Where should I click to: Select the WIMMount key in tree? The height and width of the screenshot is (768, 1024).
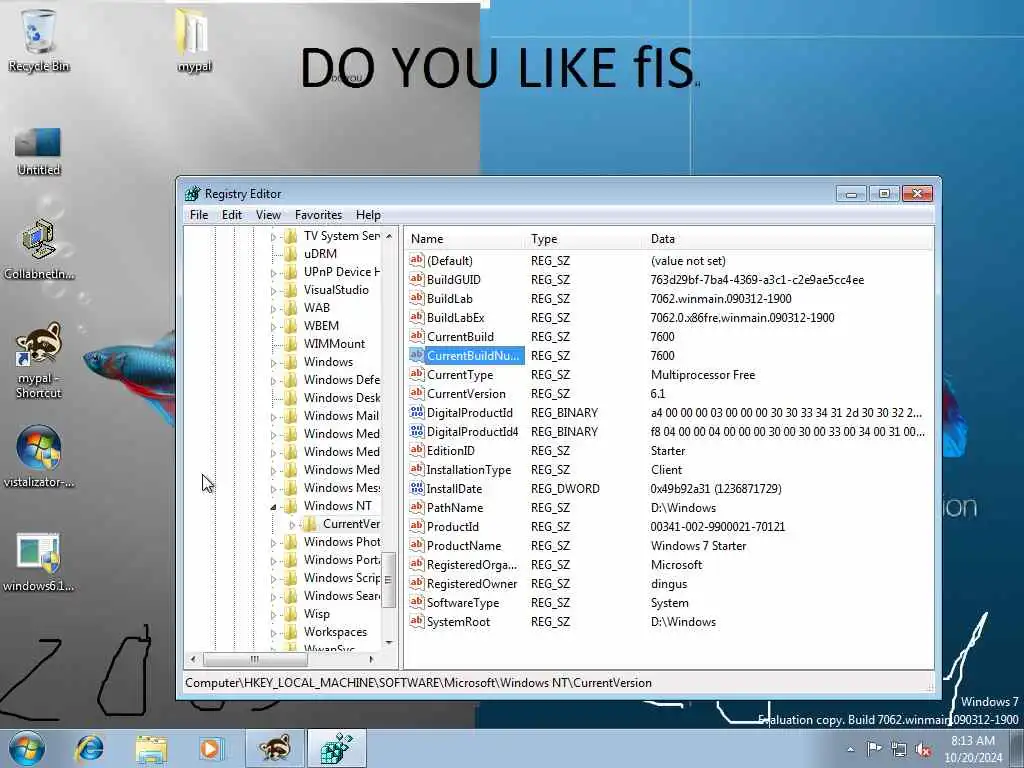pyautogui.click(x=334, y=344)
